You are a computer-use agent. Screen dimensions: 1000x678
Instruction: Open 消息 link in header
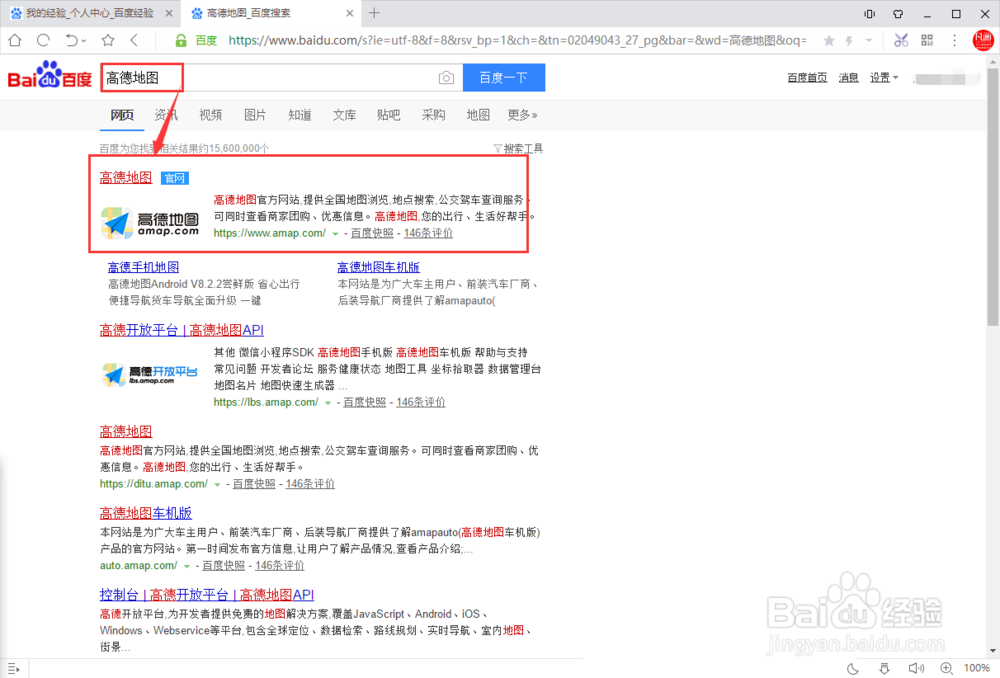click(x=848, y=78)
